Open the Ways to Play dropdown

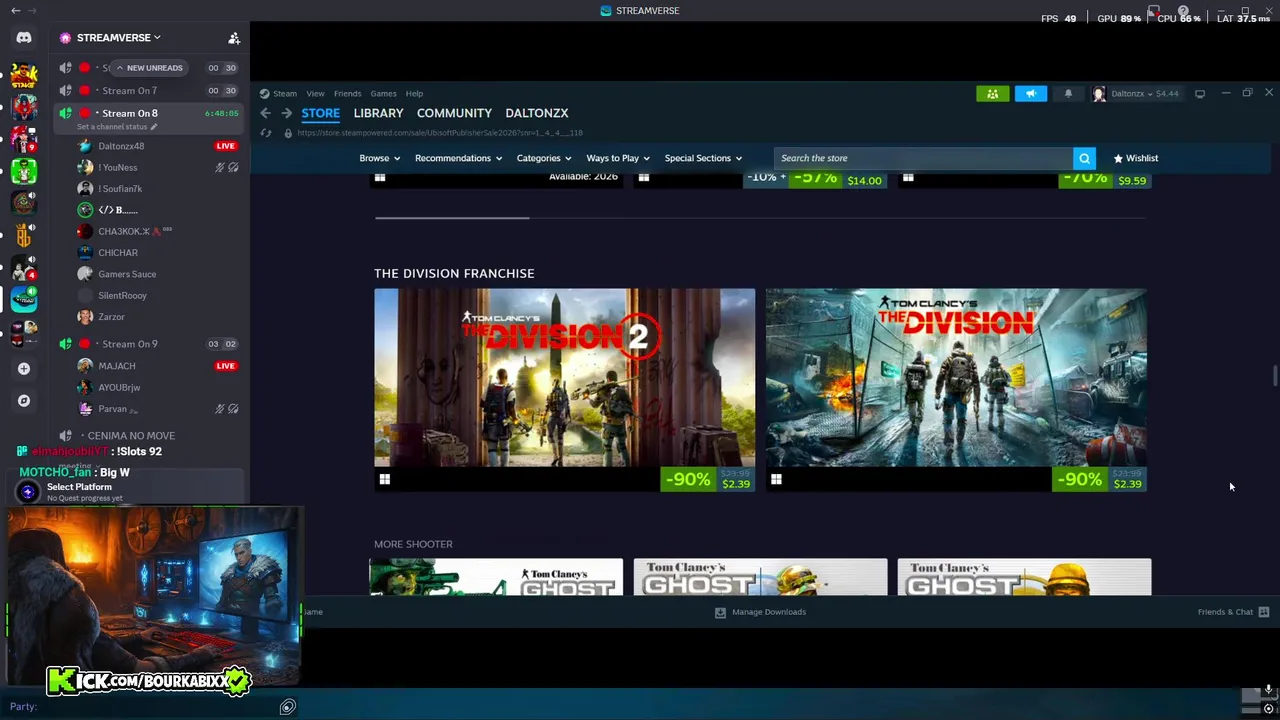click(x=618, y=158)
